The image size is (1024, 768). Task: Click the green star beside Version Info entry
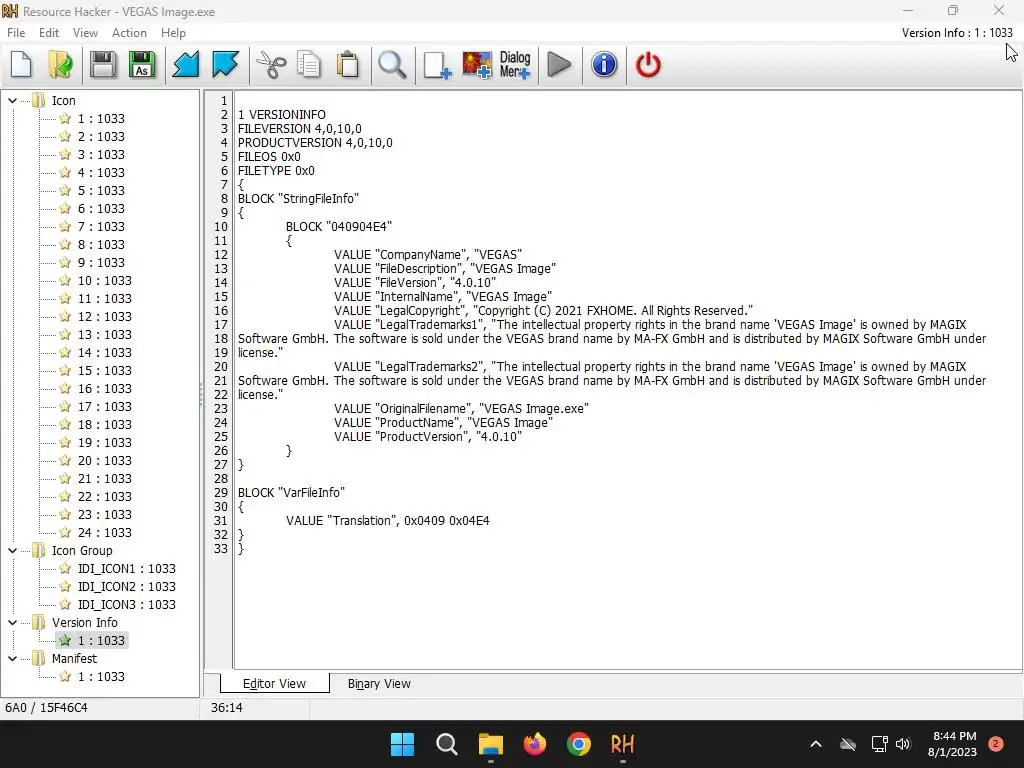(x=65, y=640)
